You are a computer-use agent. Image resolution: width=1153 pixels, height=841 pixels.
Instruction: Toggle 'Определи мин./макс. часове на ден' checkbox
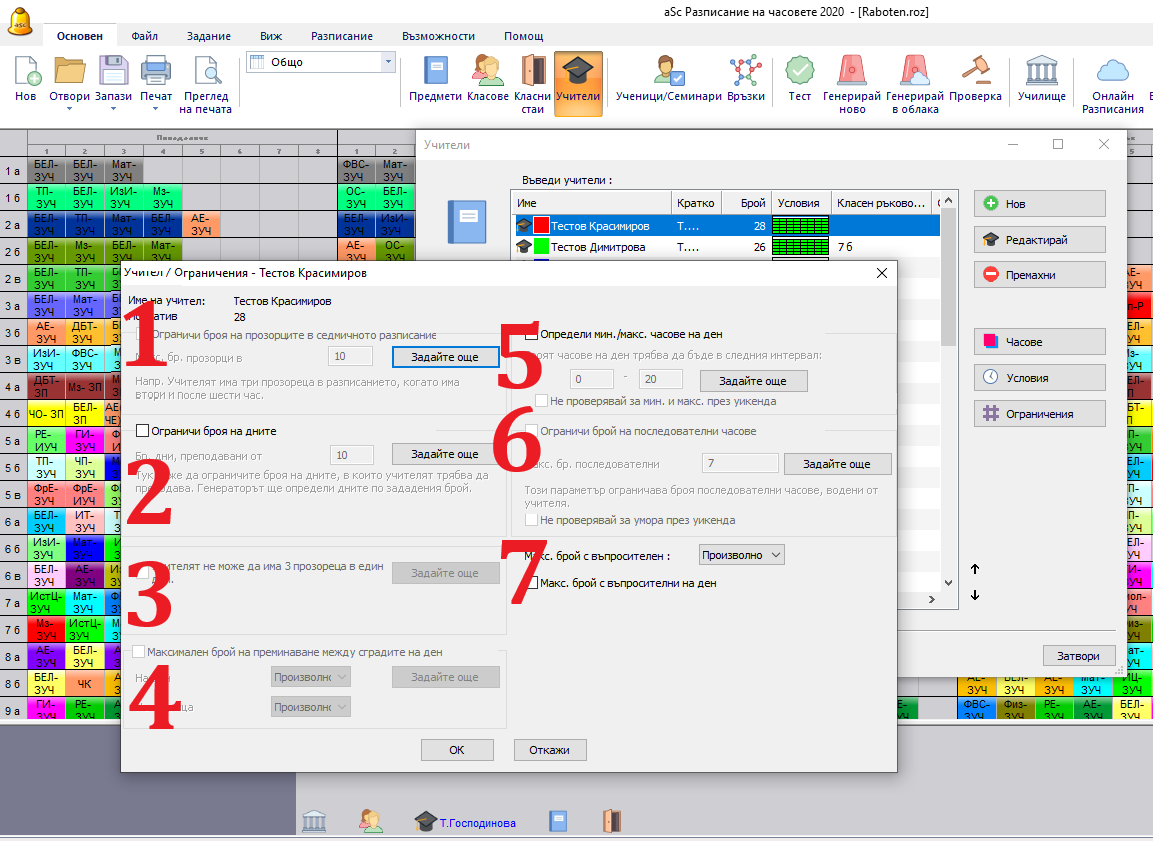click(x=531, y=334)
